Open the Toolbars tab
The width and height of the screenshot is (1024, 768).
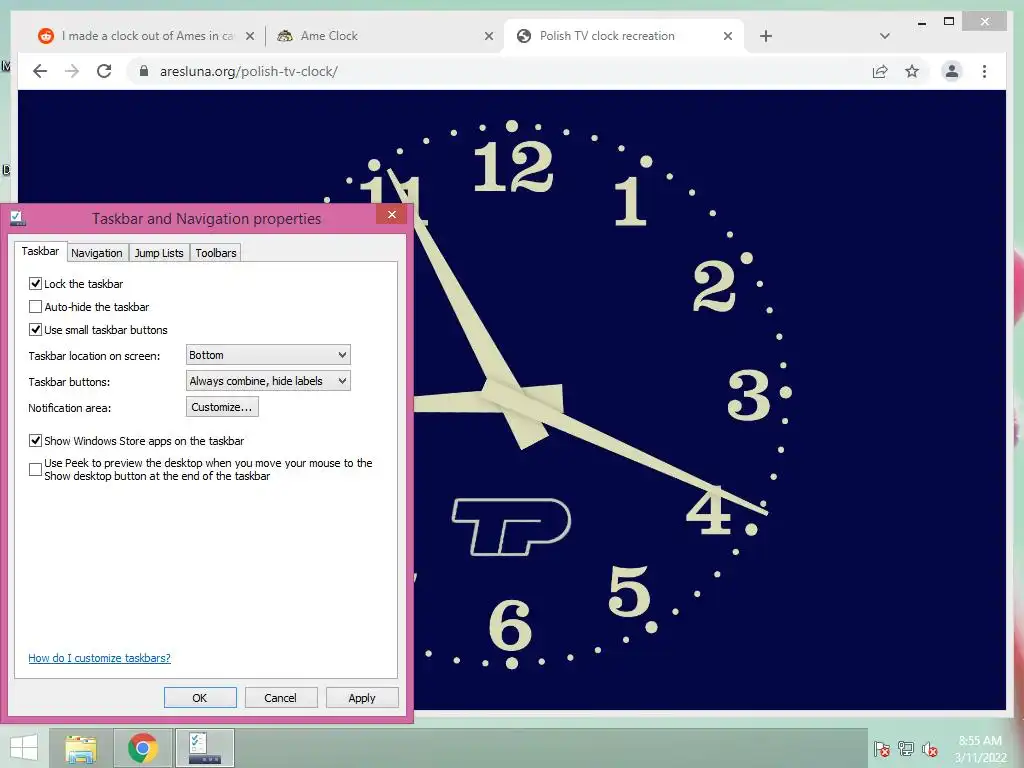pyautogui.click(x=216, y=253)
